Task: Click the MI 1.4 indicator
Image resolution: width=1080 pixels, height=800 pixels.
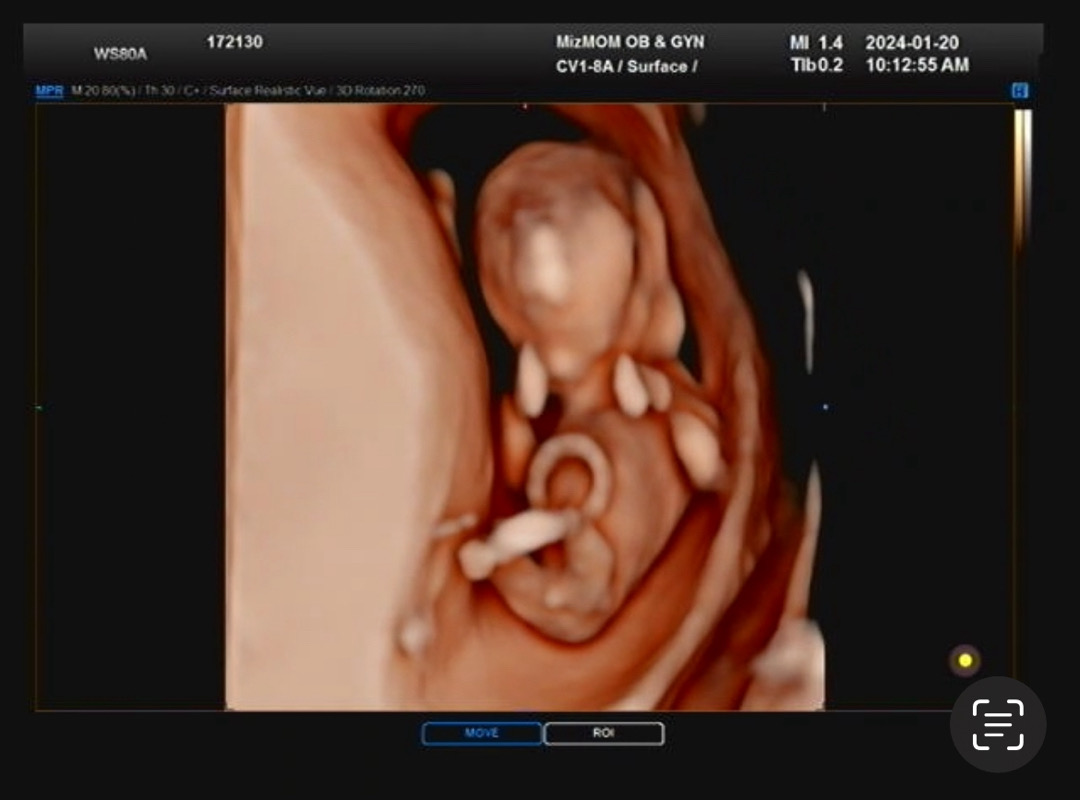Action: [816, 42]
